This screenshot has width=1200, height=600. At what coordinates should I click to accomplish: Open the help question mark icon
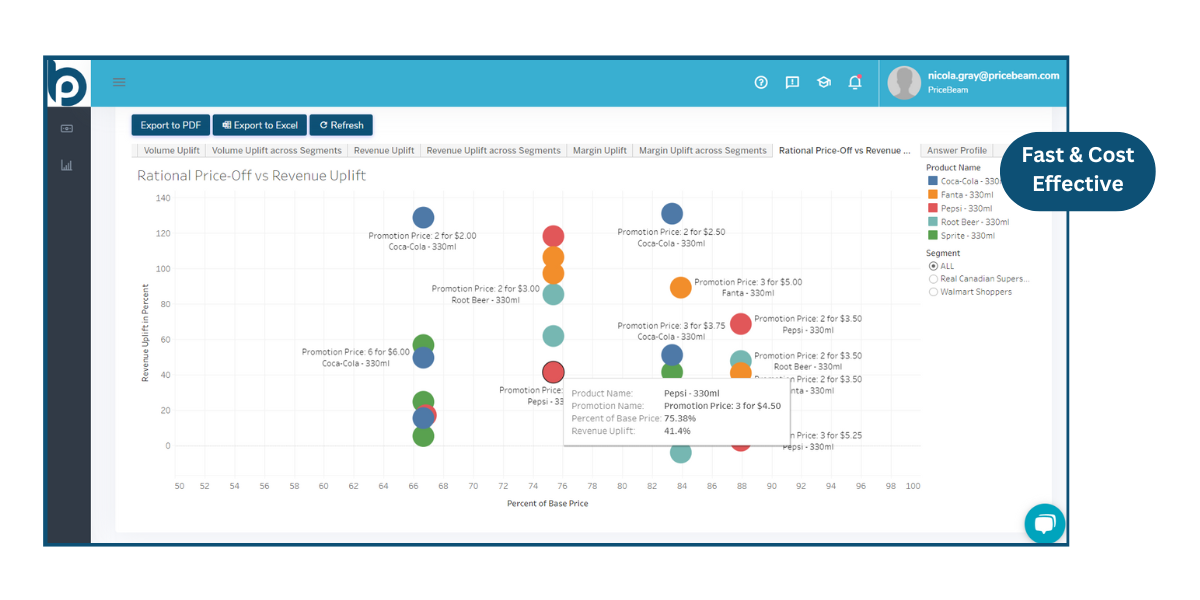coord(761,83)
